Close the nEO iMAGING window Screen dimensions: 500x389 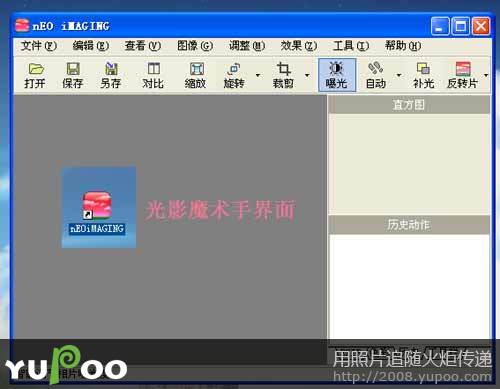481,26
